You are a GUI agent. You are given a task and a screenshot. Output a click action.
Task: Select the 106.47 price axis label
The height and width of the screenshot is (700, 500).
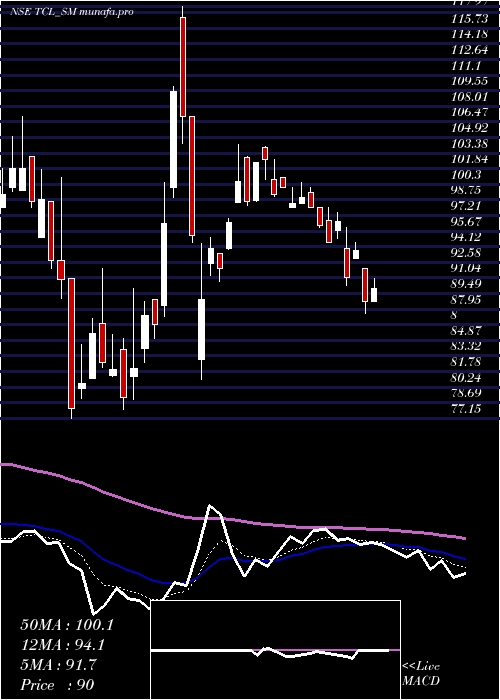click(x=470, y=112)
